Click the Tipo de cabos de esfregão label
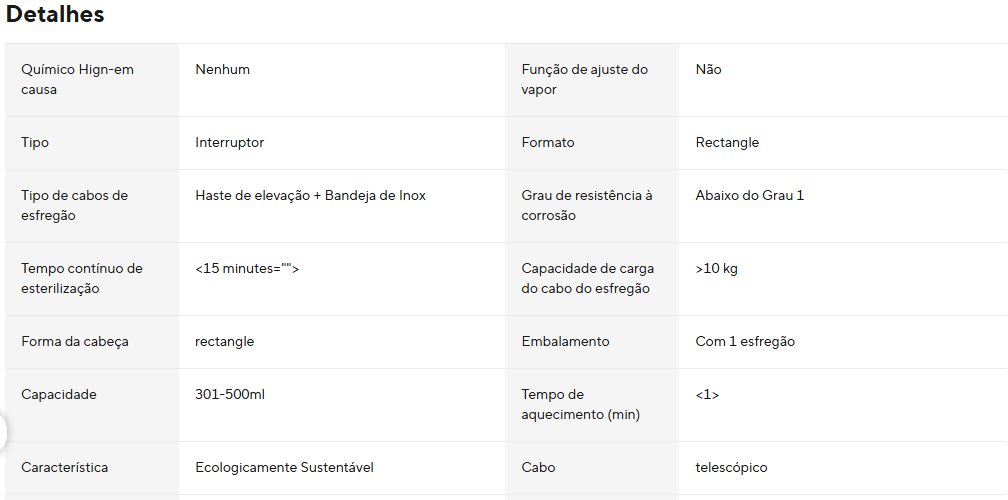Image resolution: width=1008 pixels, height=500 pixels. 74,206
